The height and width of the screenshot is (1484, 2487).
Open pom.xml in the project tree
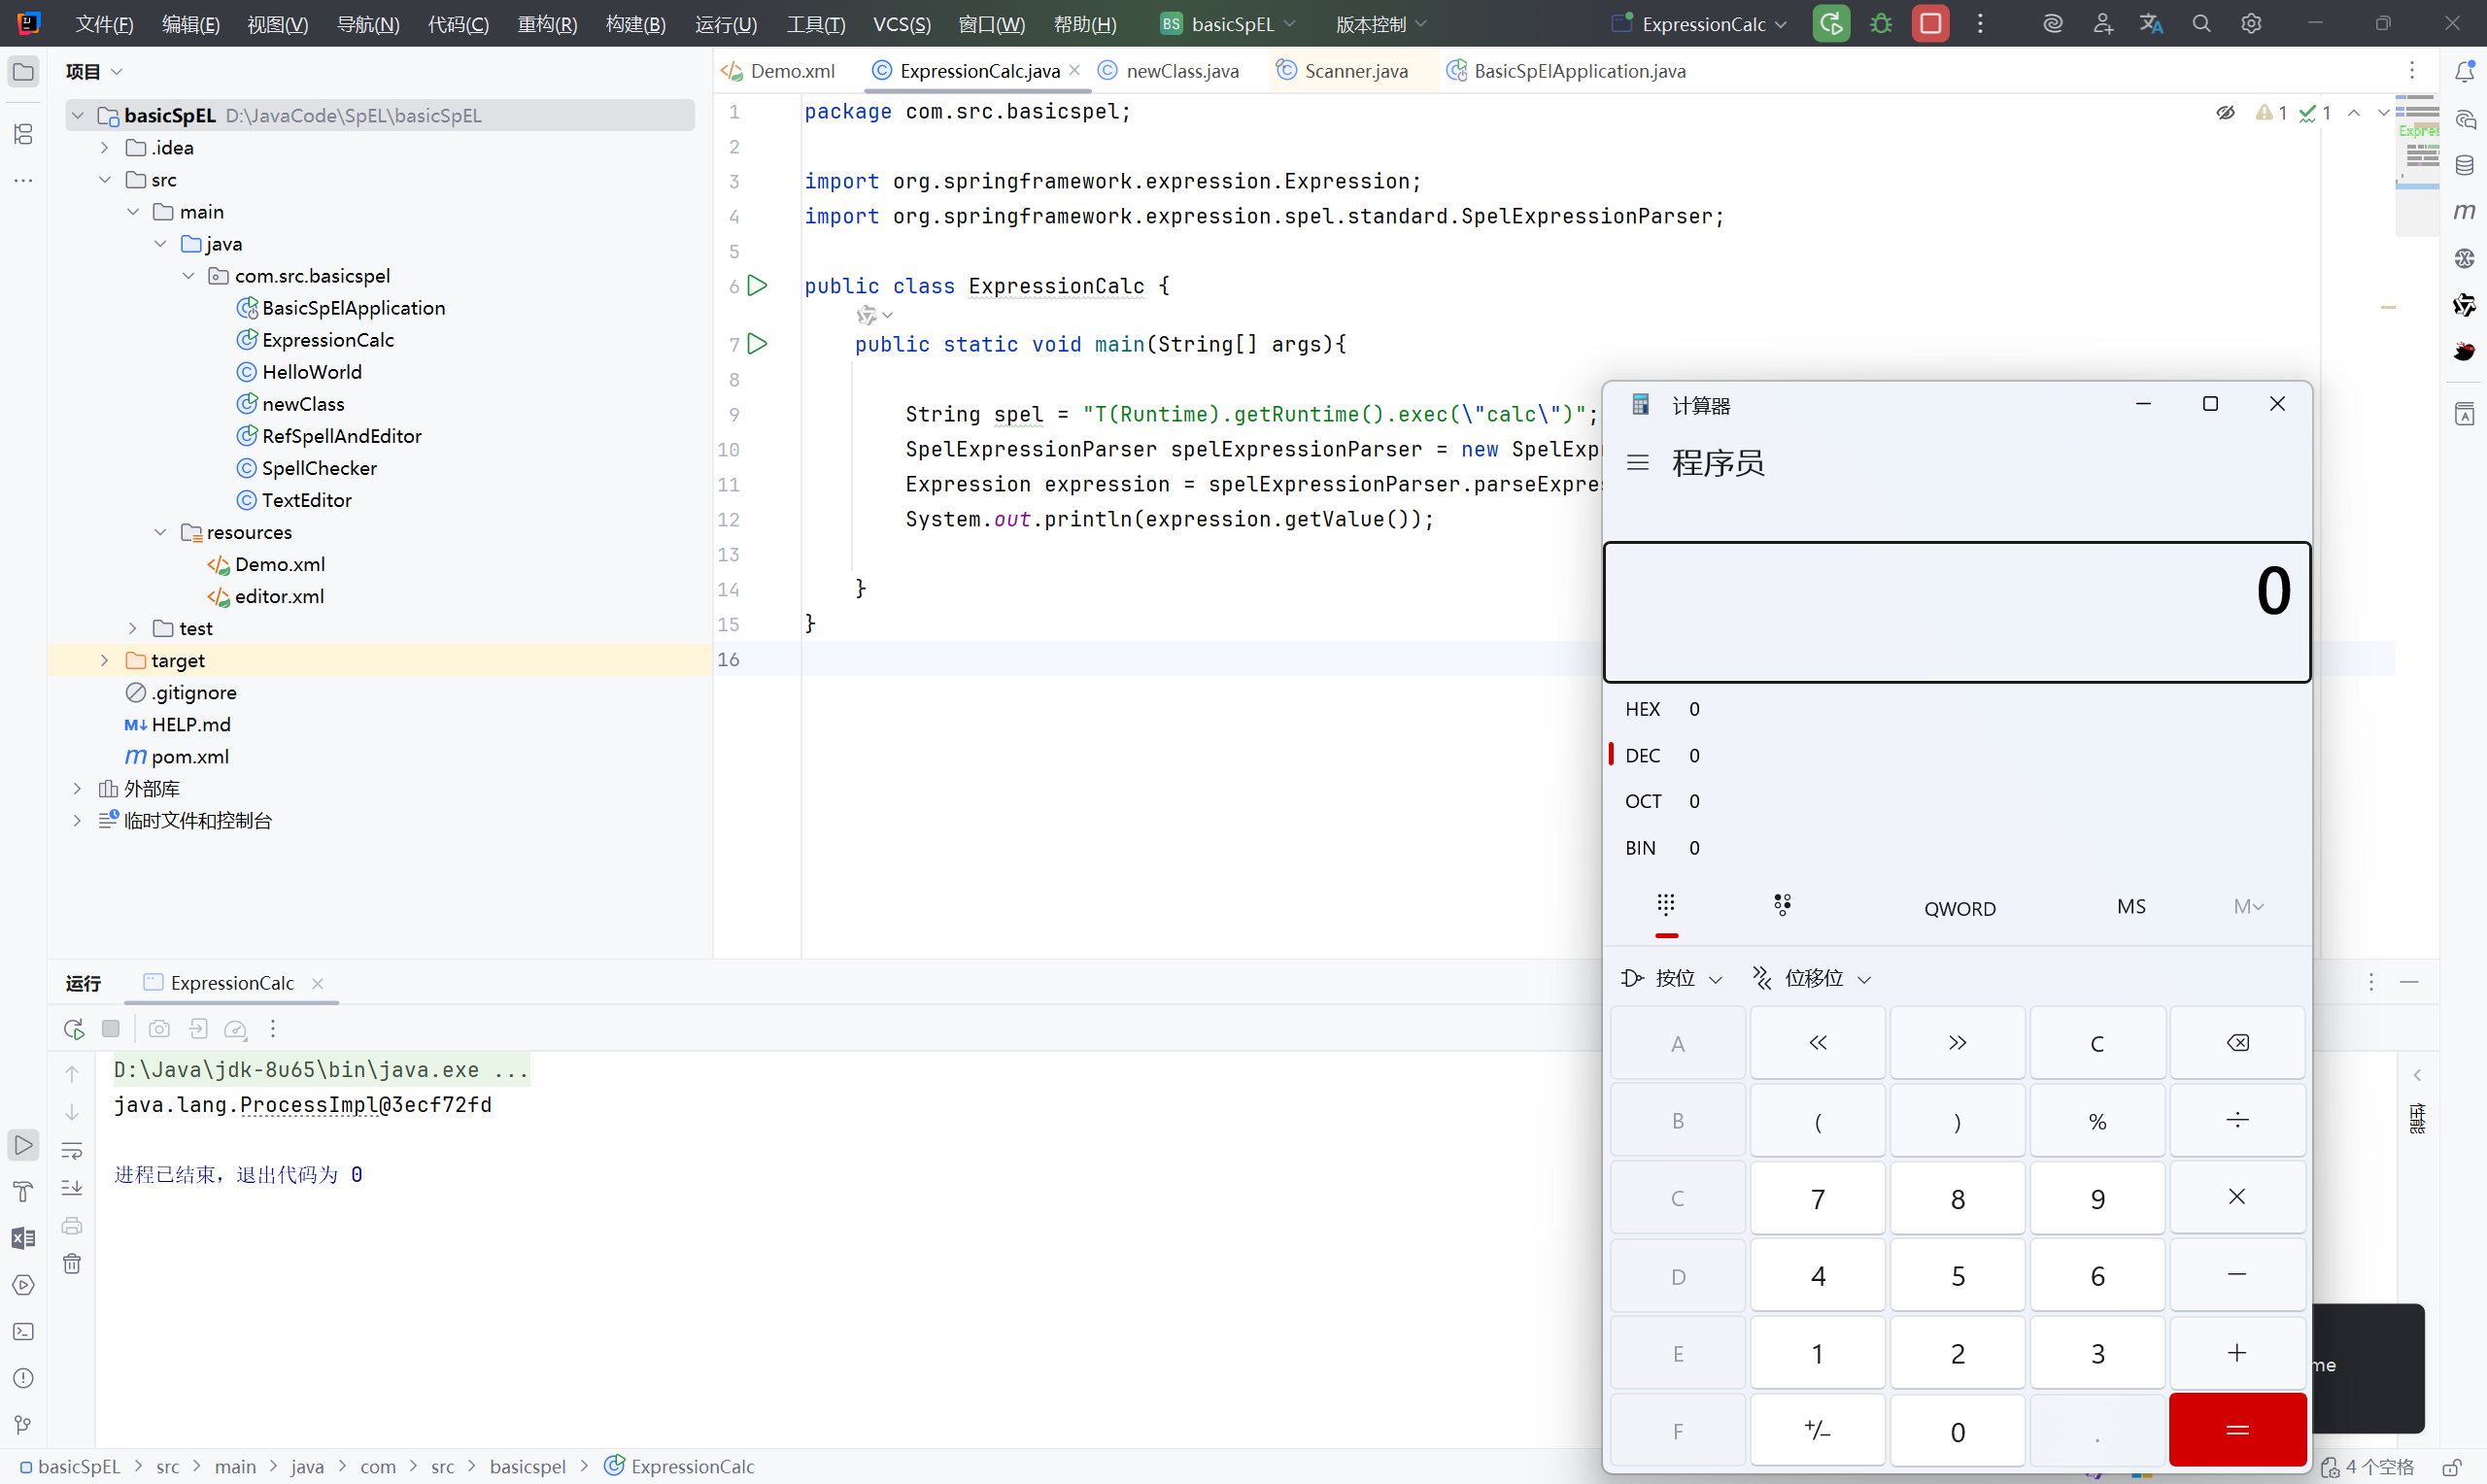click(189, 756)
